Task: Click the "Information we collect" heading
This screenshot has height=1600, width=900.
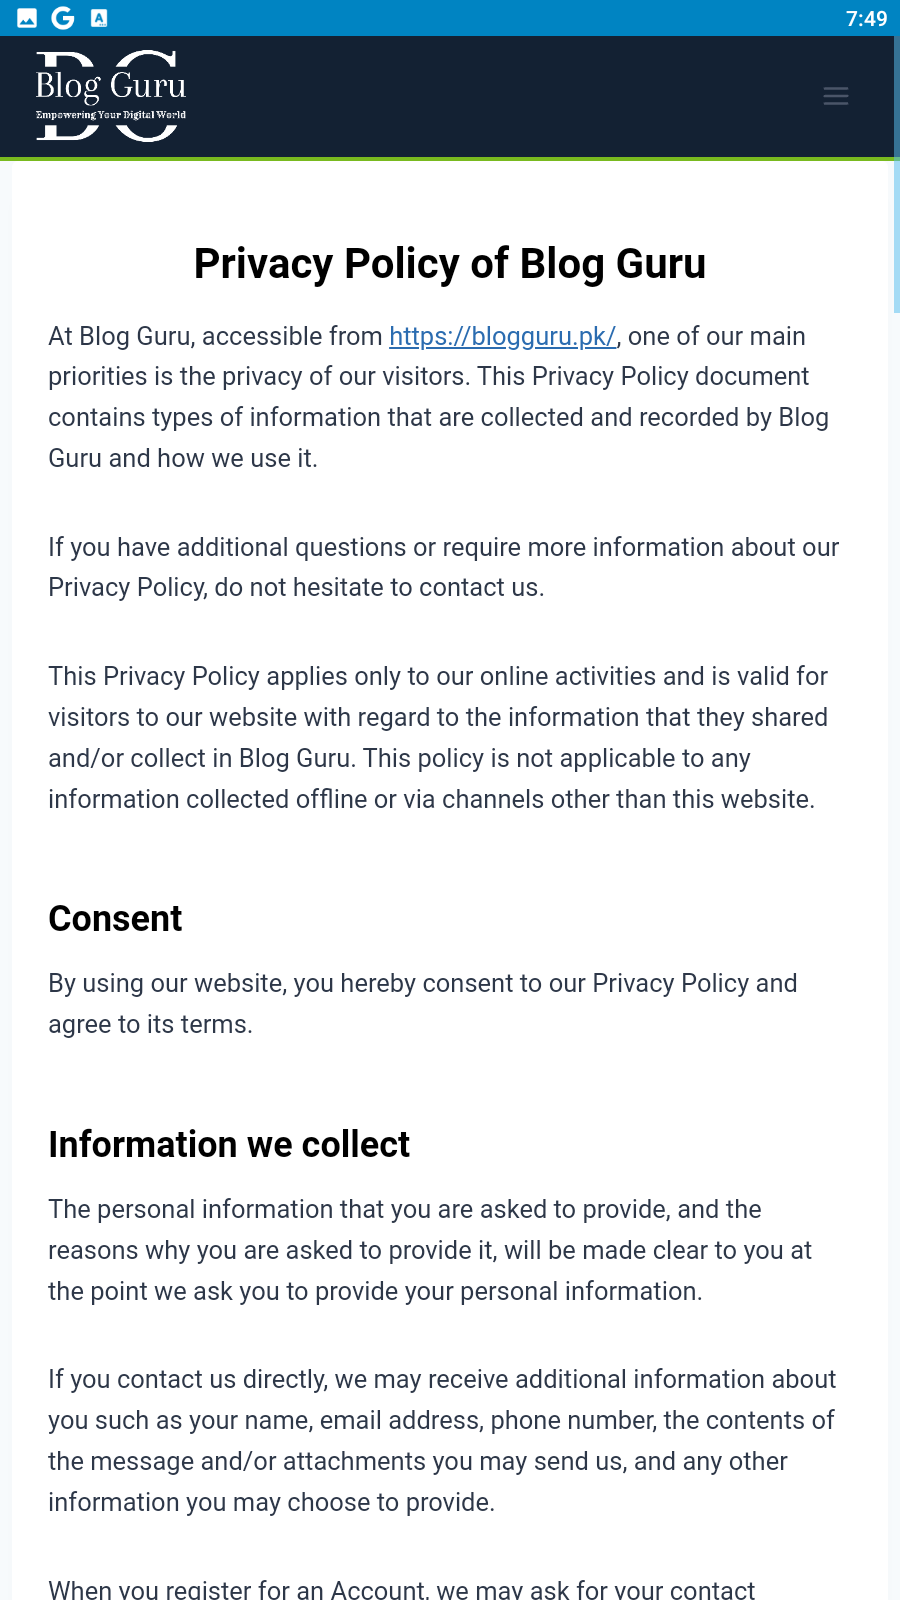Action: [229, 1144]
